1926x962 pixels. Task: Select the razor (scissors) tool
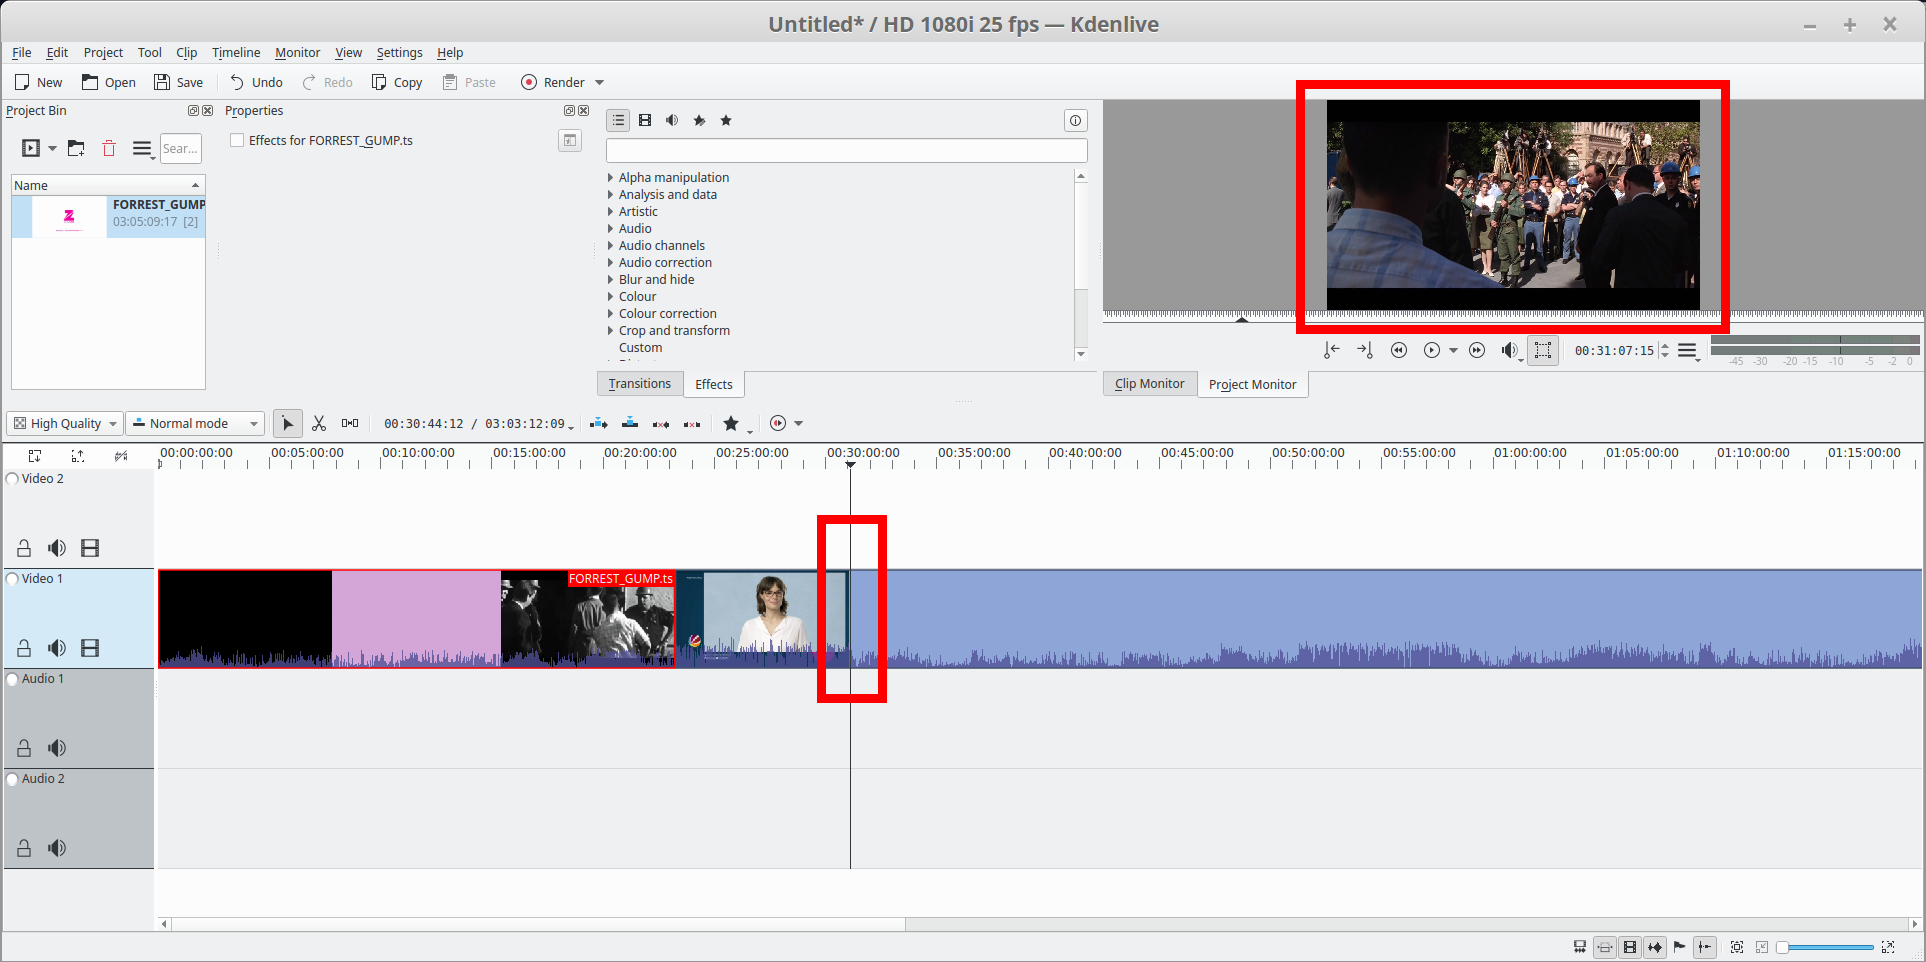319,424
